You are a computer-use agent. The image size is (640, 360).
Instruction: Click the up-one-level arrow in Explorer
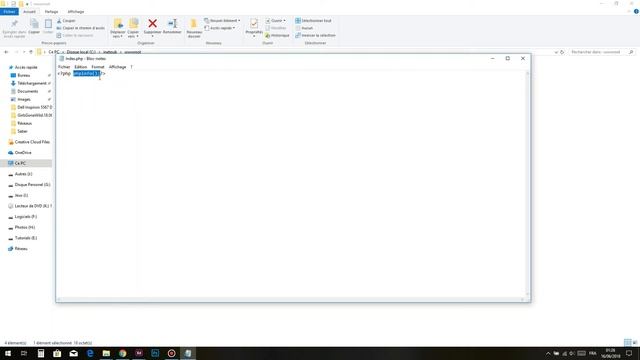pos(31,52)
